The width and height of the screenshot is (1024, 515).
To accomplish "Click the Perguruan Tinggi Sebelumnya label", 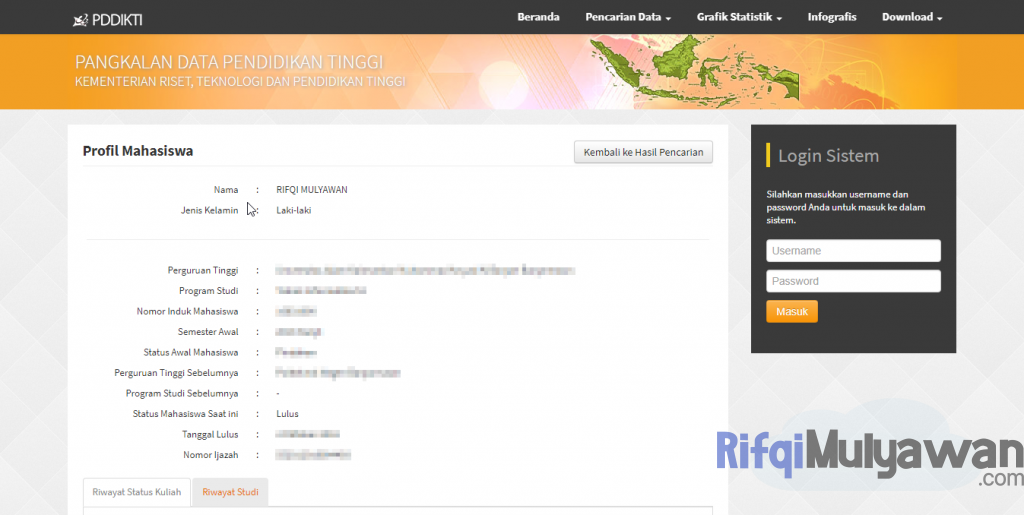I will coord(176,373).
